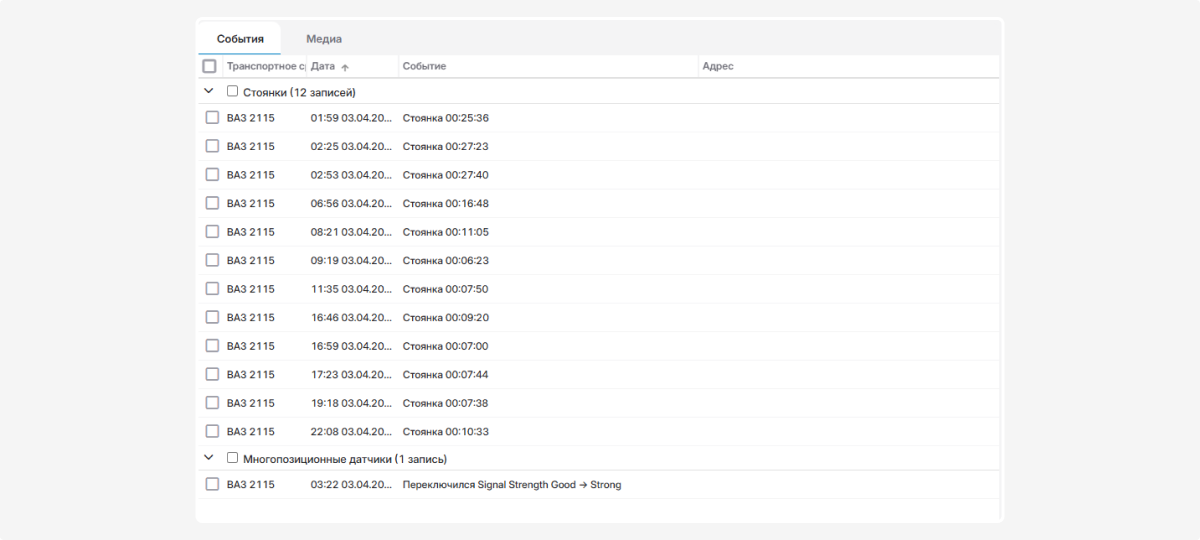This screenshot has width=1200, height=540.
Task: Collapse the Многопозиционные датчики group chevron
Action: [x=209, y=458]
